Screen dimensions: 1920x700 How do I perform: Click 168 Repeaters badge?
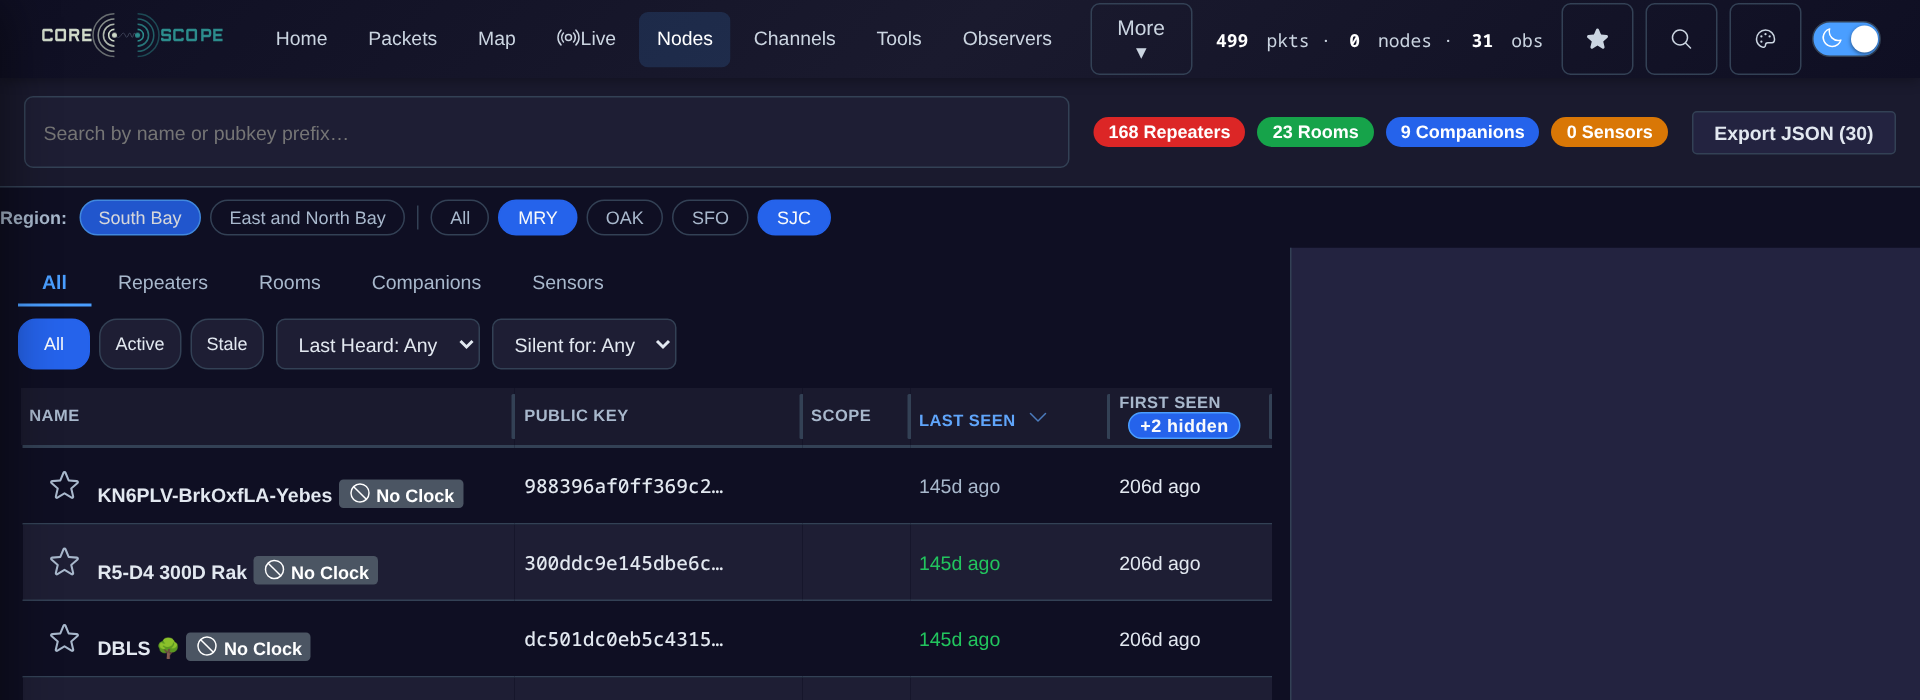[1169, 132]
